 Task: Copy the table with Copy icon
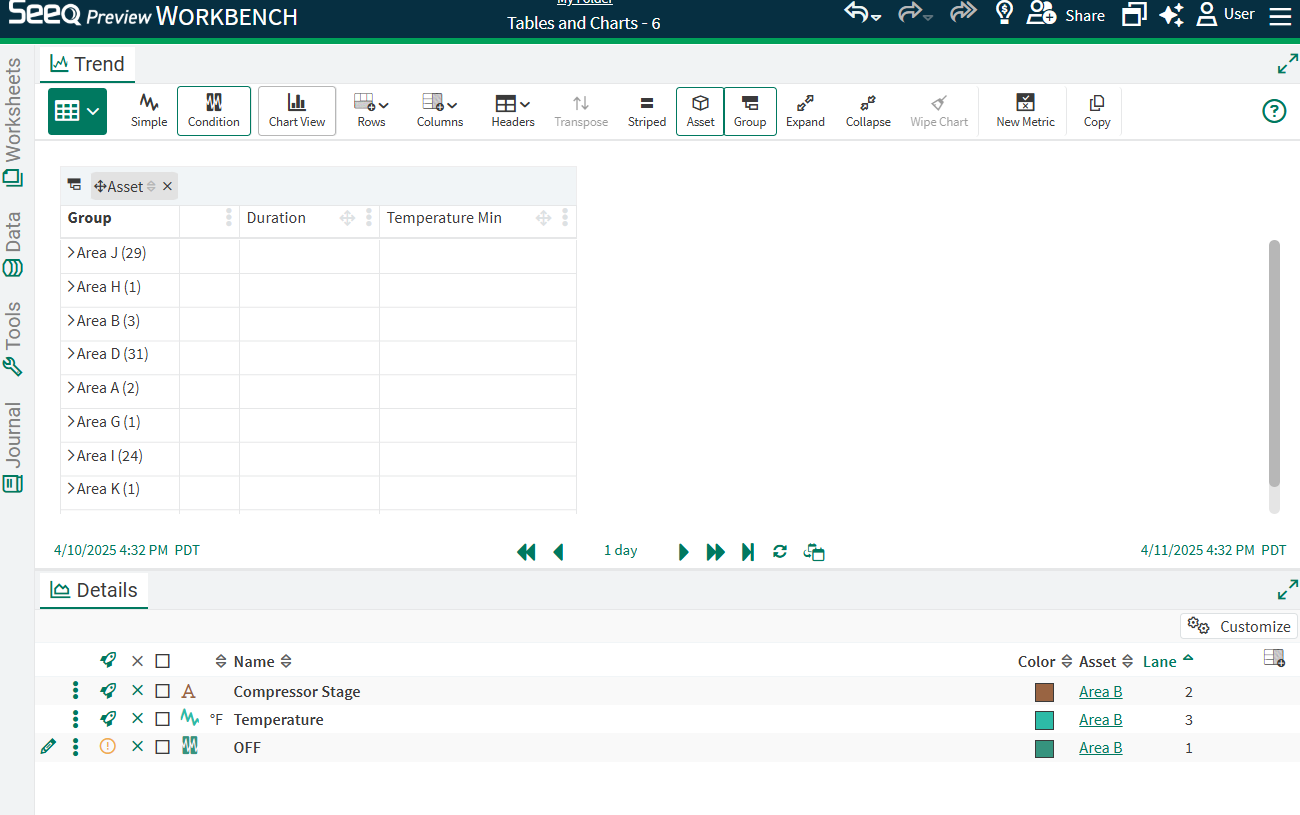tap(1096, 110)
